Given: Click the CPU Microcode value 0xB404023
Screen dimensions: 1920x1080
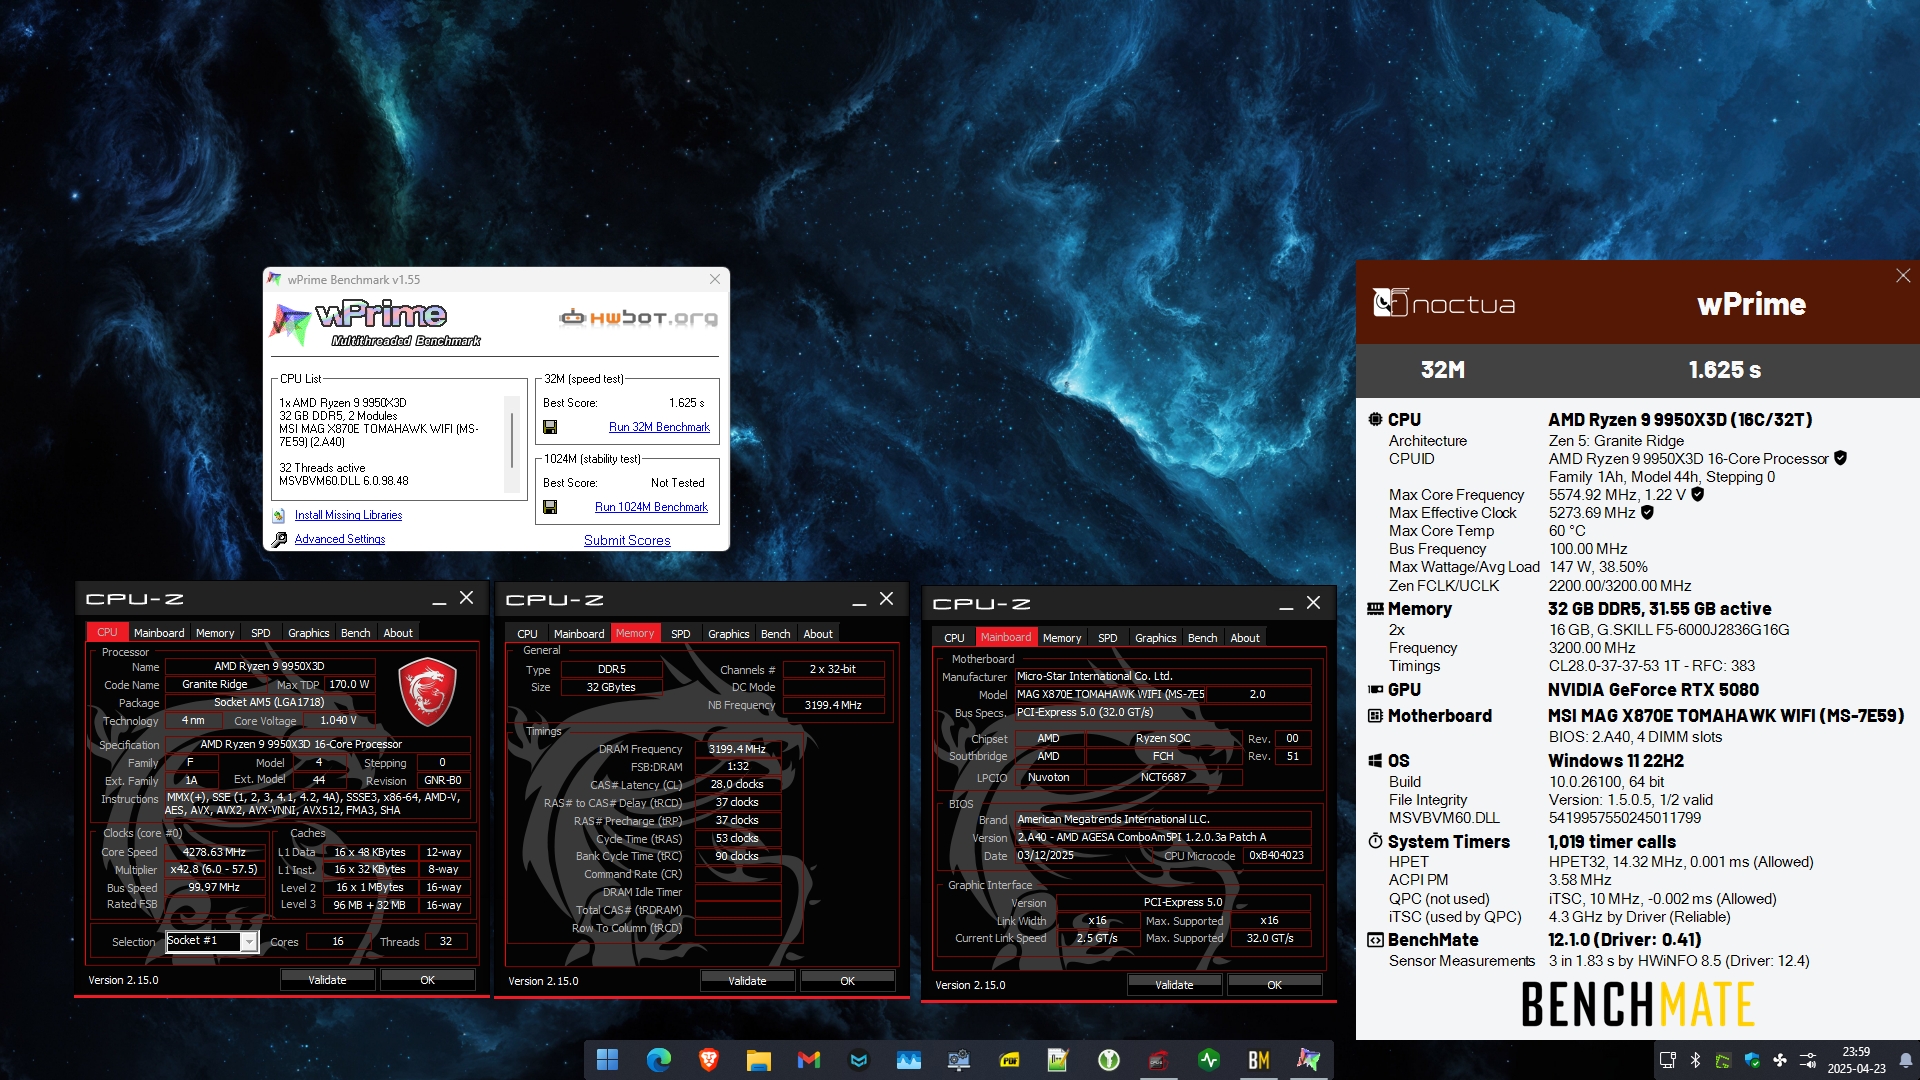Looking at the screenshot, I should tap(1276, 856).
